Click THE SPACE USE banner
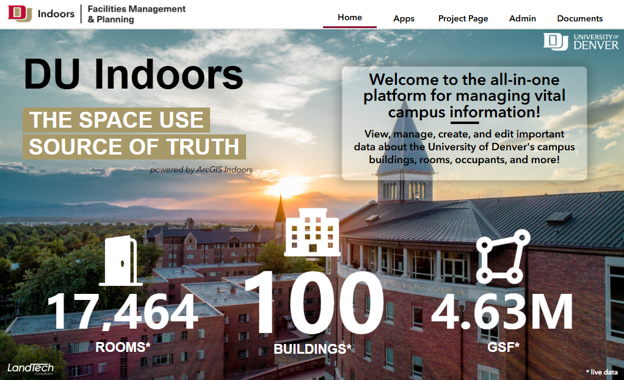This screenshot has width=624, height=380. pos(116,120)
